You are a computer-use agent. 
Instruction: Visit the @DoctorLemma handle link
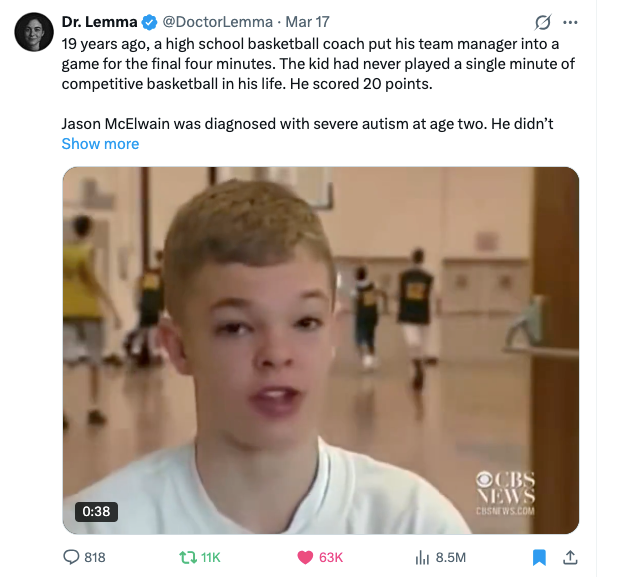pos(218,22)
